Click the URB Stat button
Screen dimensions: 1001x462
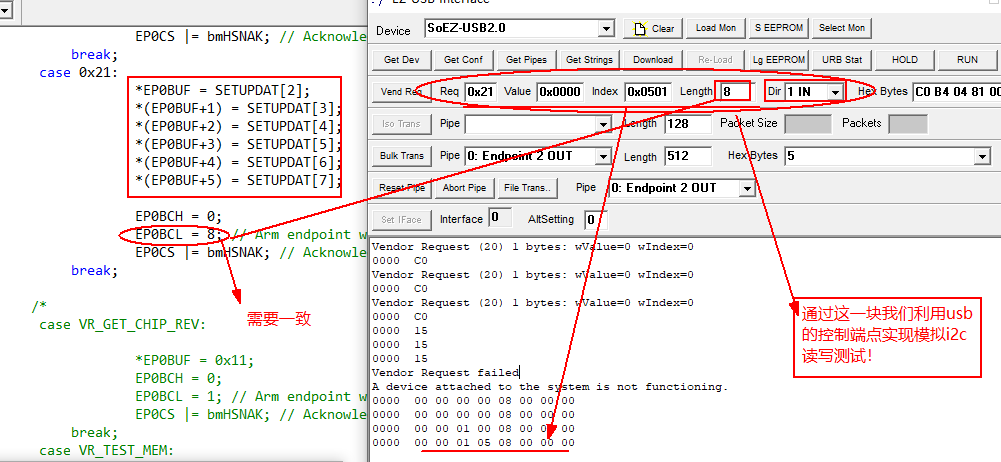(x=841, y=60)
